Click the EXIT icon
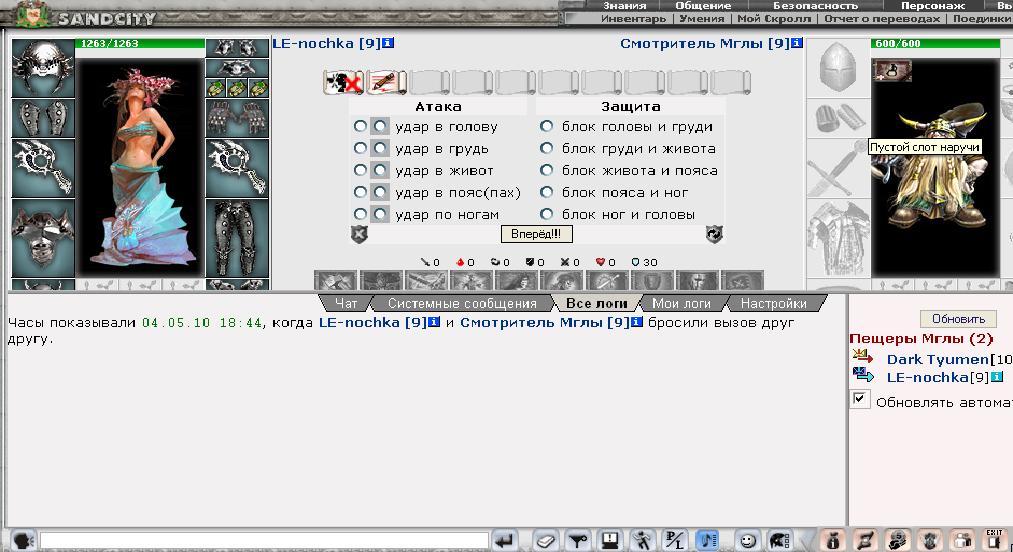The image size is (1013, 552). (x=994, y=540)
